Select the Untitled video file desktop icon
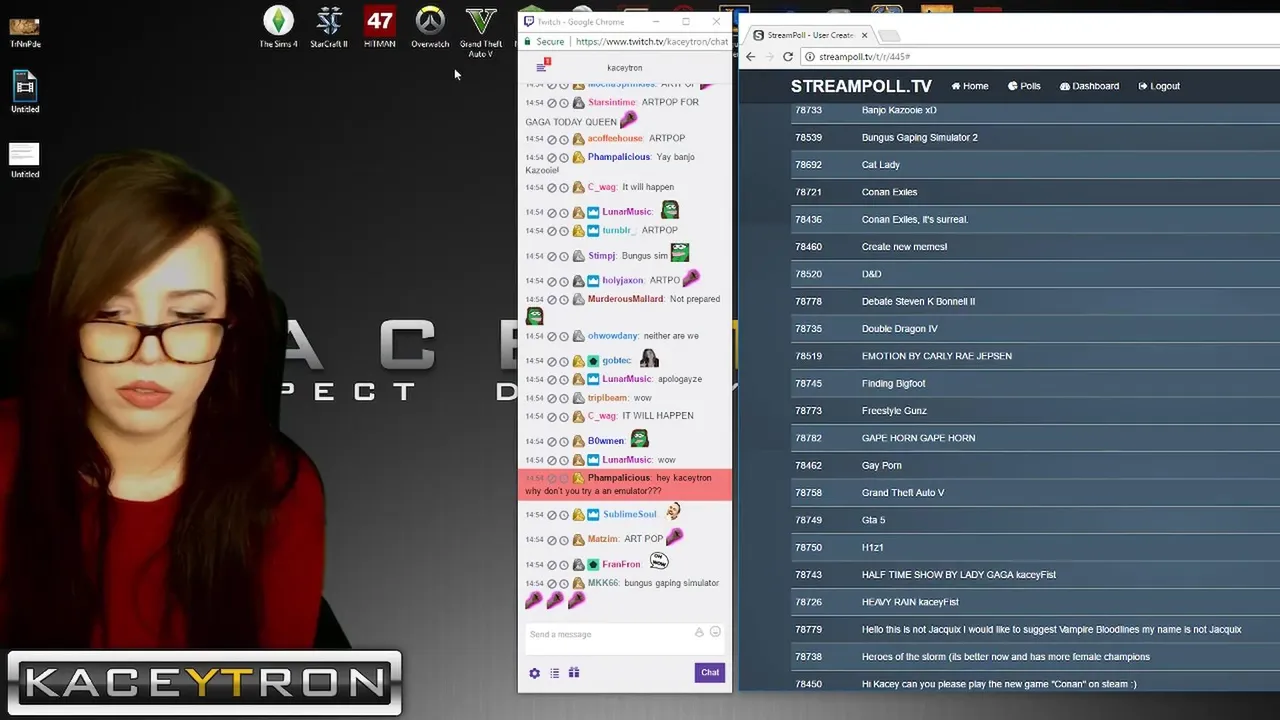 click(x=25, y=91)
